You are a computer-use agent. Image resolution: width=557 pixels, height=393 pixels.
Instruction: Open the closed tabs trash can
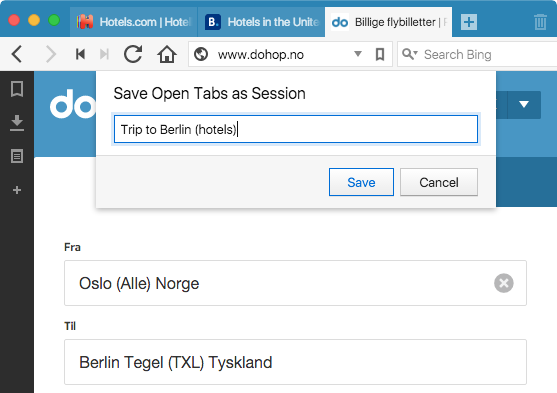click(x=540, y=22)
